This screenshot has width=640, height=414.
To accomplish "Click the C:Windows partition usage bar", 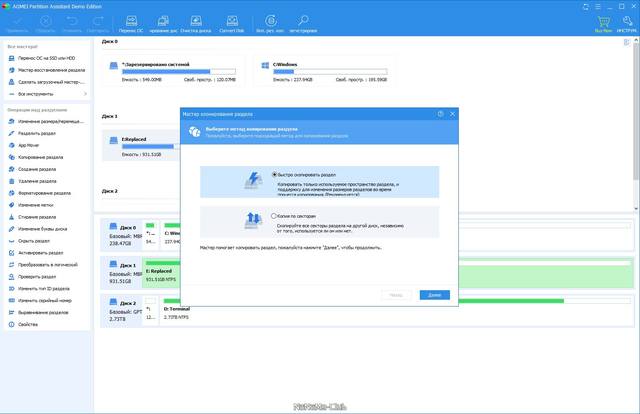I will tap(330, 71).
